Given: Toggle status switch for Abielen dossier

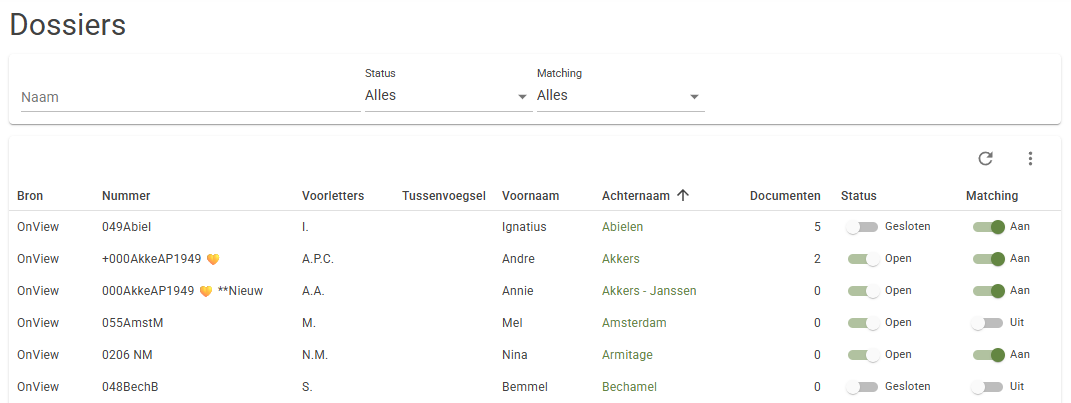Looking at the screenshot, I should click(x=861, y=227).
